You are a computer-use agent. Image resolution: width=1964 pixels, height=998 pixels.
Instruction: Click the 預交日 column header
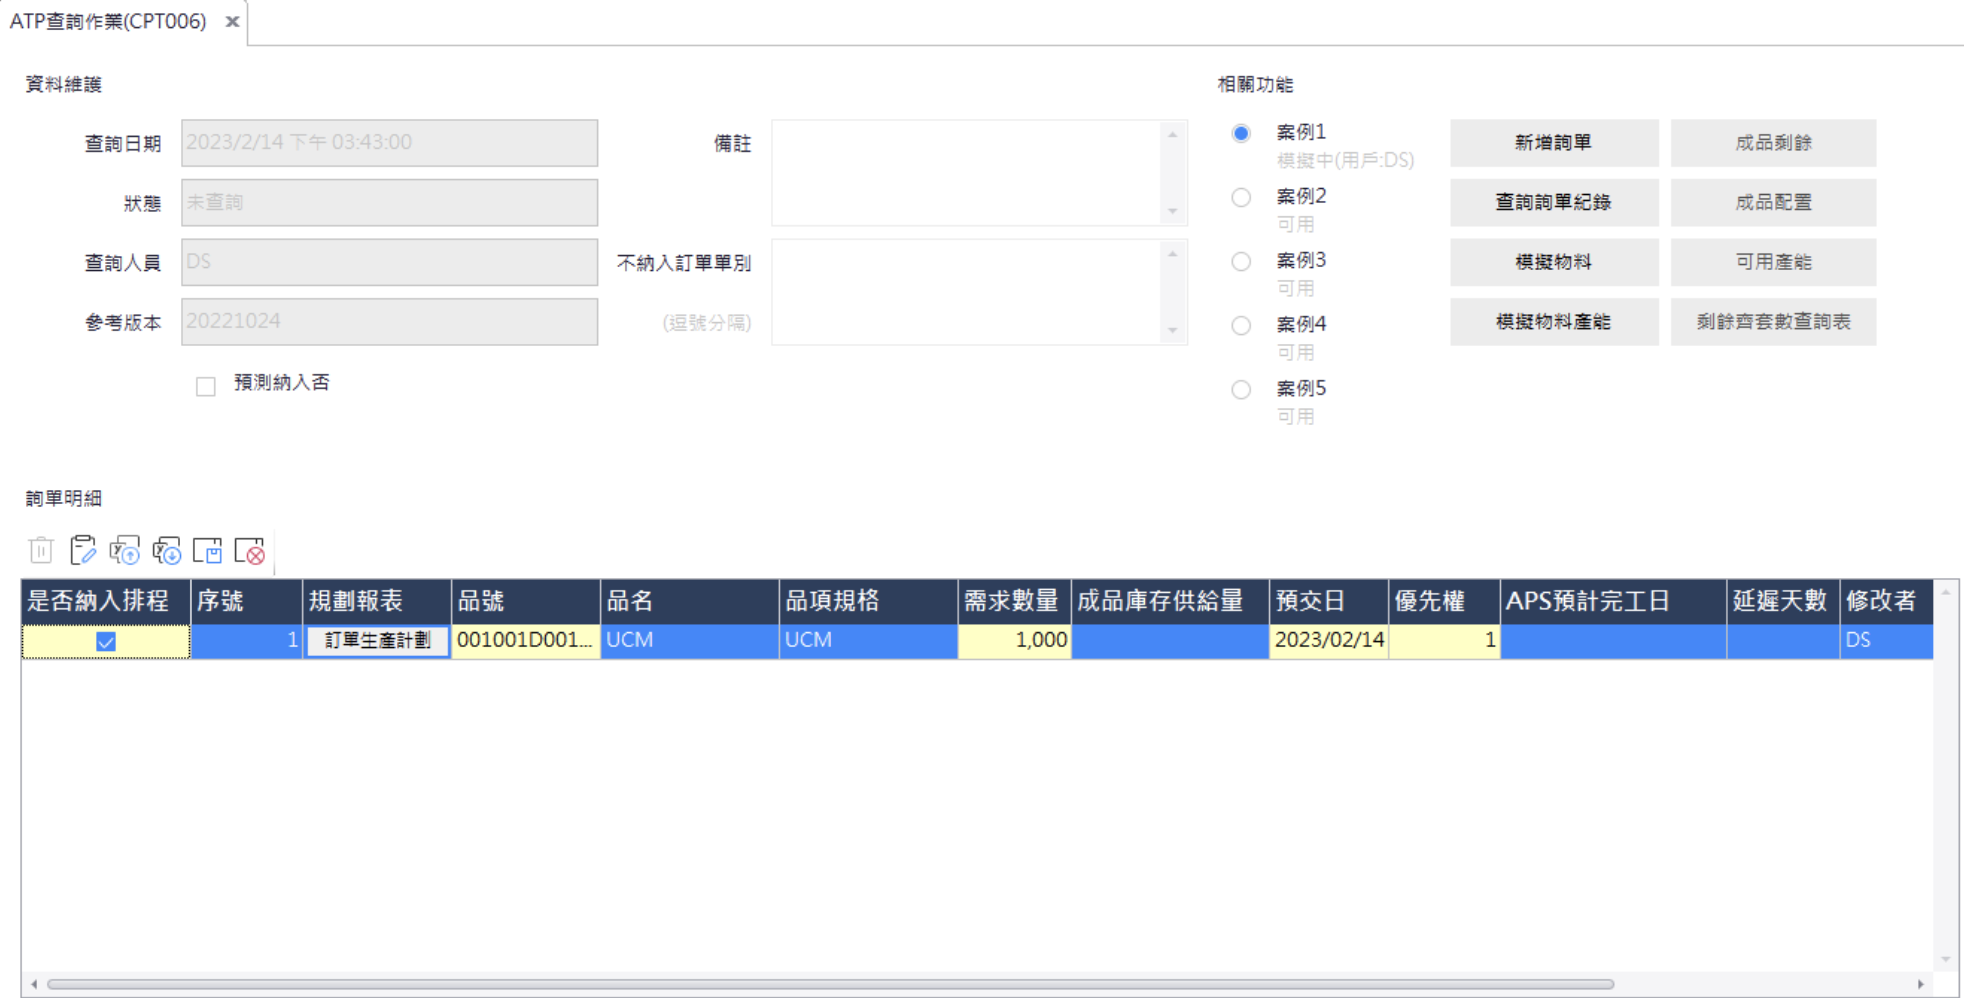[1327, 601]
